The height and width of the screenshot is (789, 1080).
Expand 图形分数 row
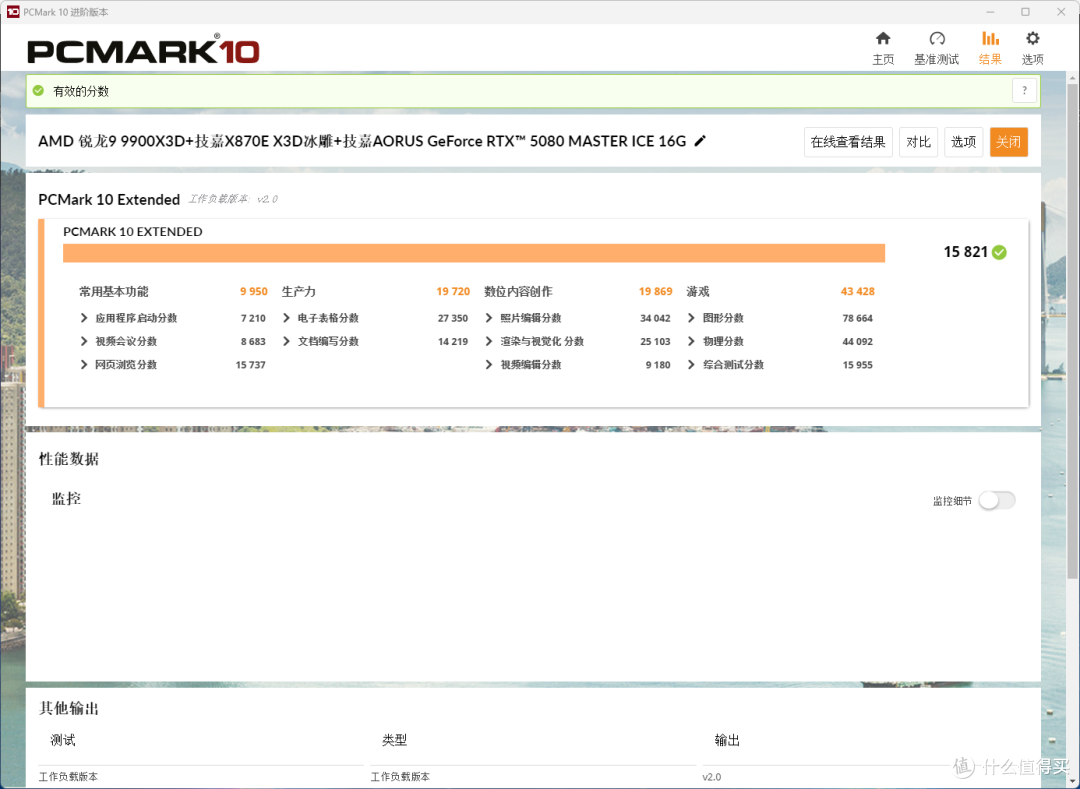click(x=692, y=318)
